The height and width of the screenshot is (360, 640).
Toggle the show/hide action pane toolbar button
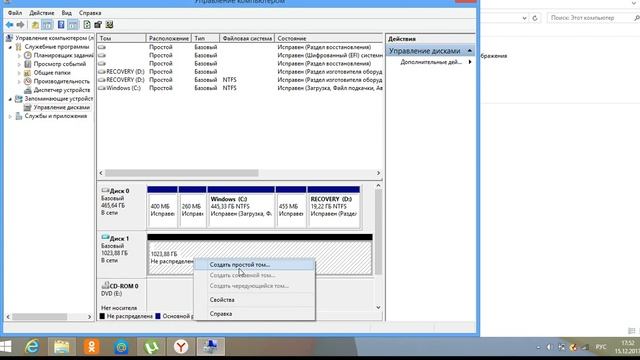pos(73,25)
